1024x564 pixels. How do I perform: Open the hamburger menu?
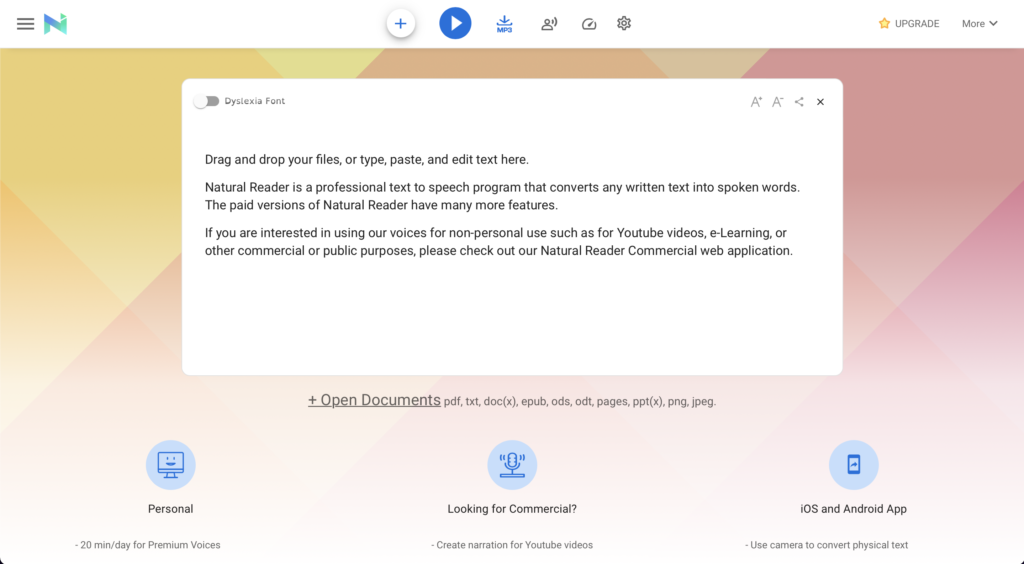point(25,24)
